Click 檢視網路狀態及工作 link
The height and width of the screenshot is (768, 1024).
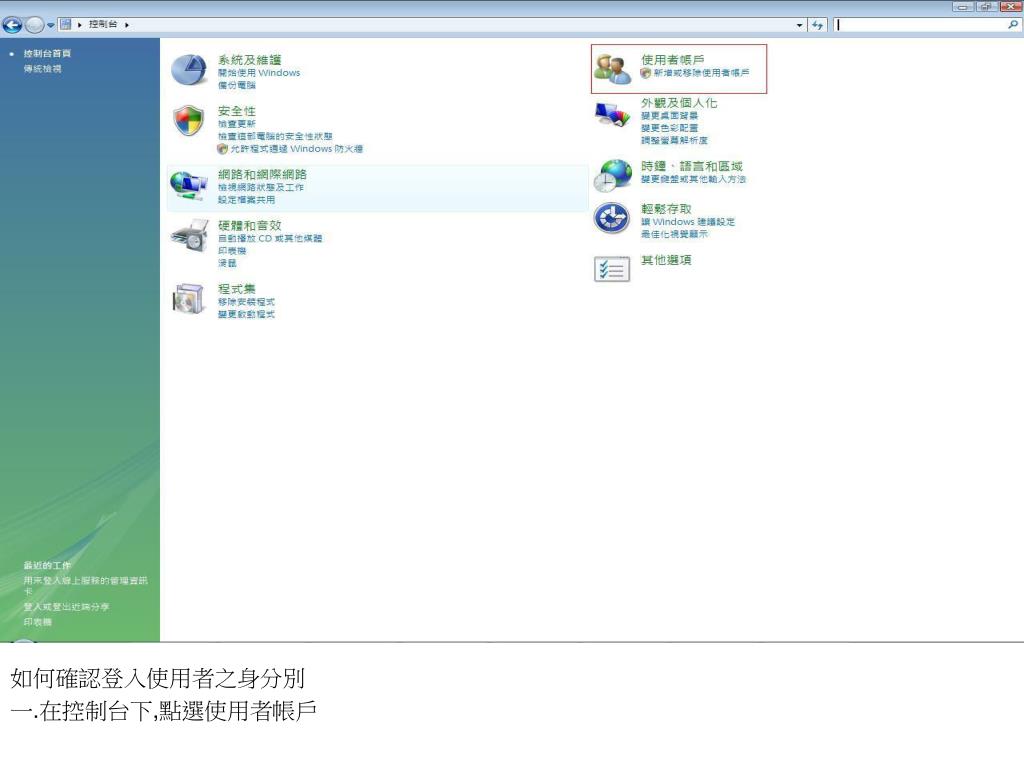pos(261,187)
